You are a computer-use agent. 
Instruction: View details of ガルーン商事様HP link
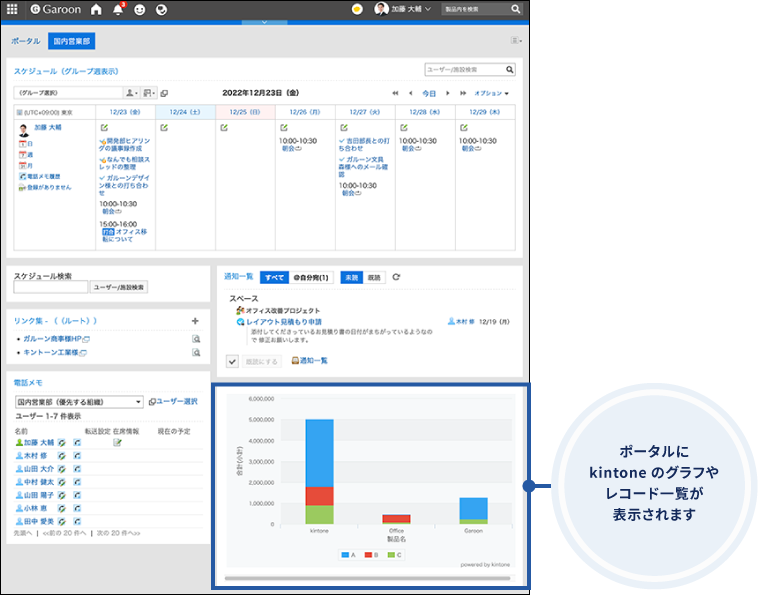[x=196, y=339]
